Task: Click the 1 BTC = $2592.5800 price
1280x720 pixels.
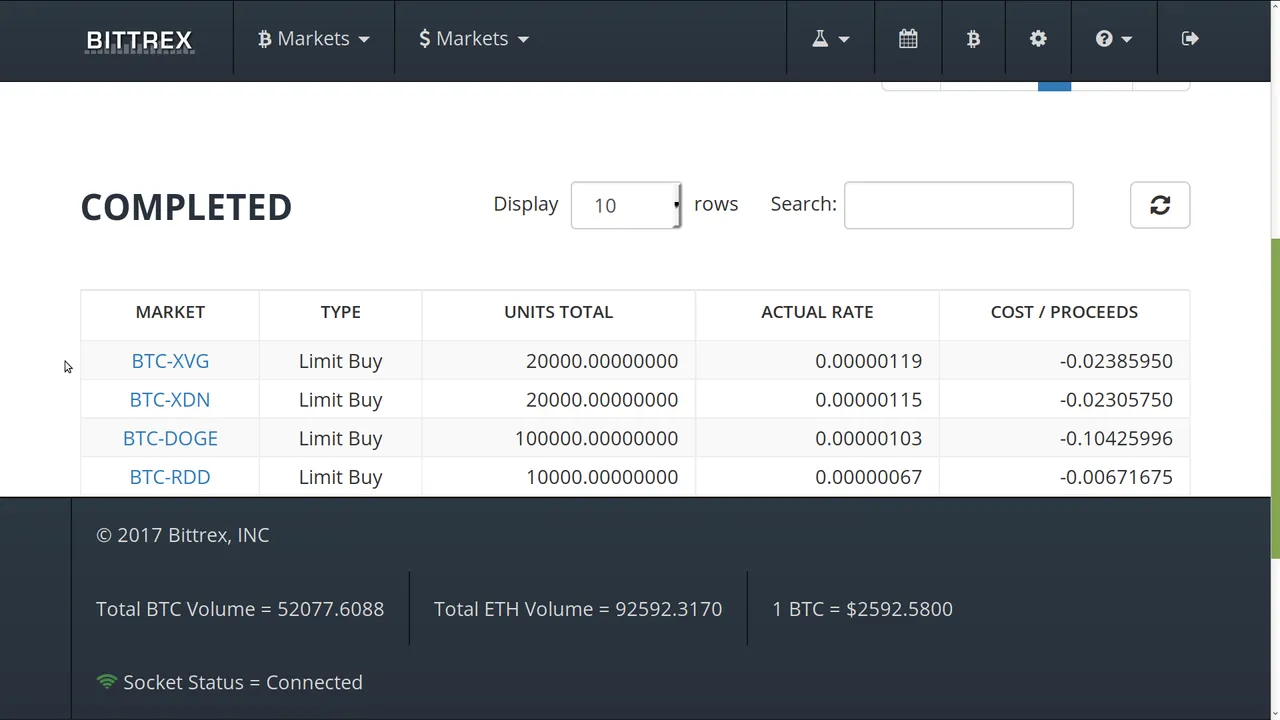Action: click(862, 609)
